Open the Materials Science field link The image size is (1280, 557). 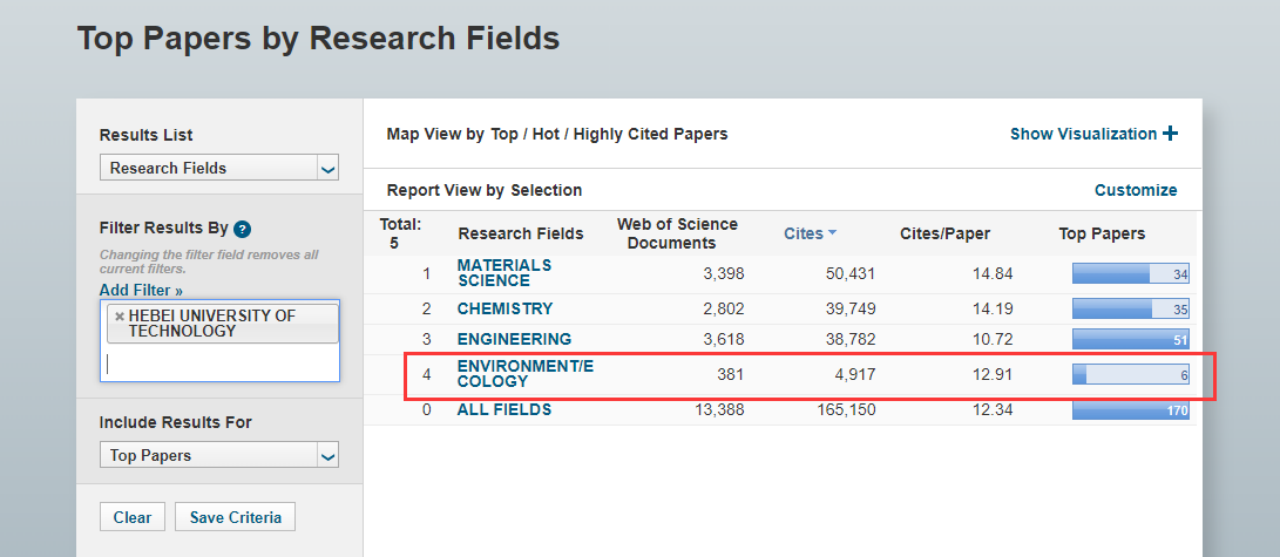click(x=504, y=273)
